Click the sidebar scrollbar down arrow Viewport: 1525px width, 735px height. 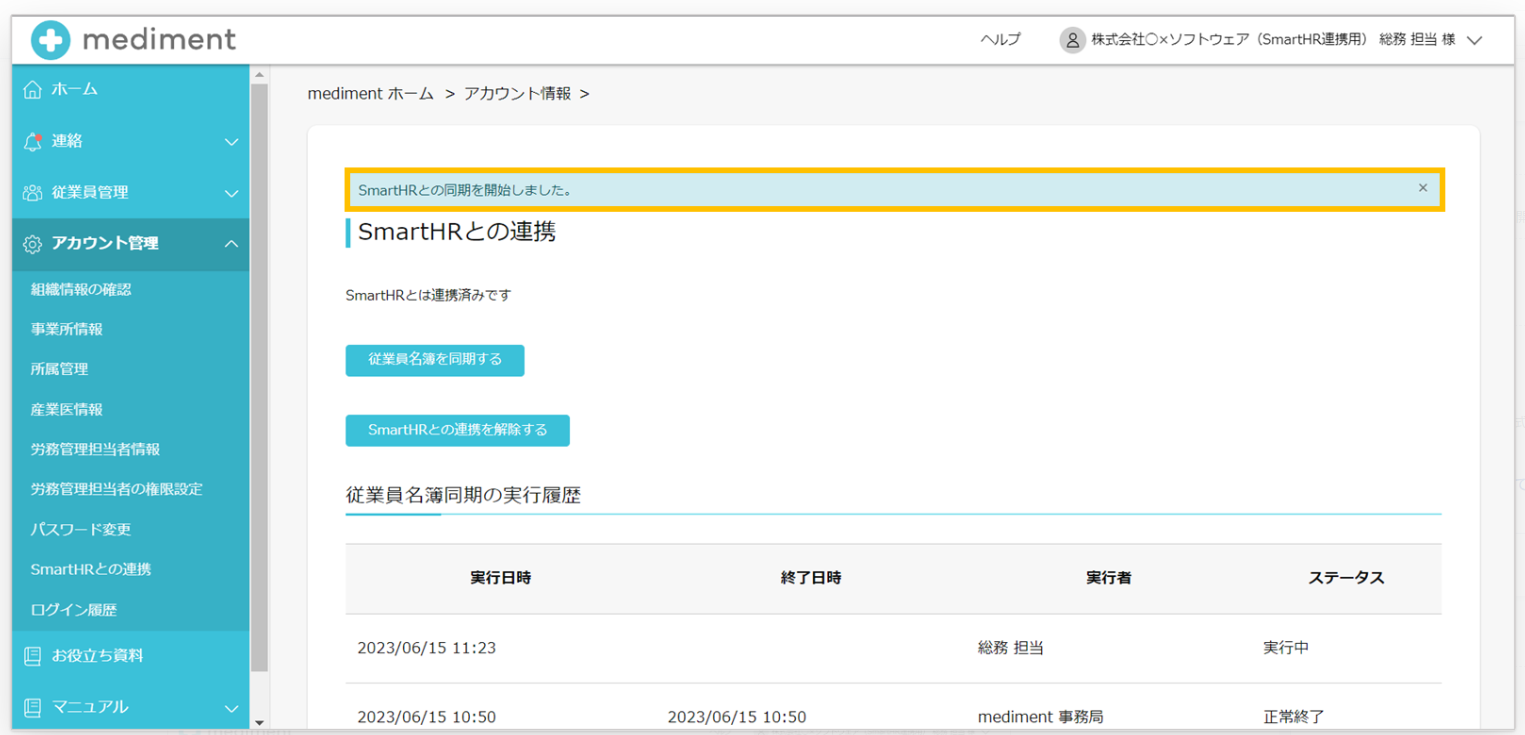[x=260, y=722]
